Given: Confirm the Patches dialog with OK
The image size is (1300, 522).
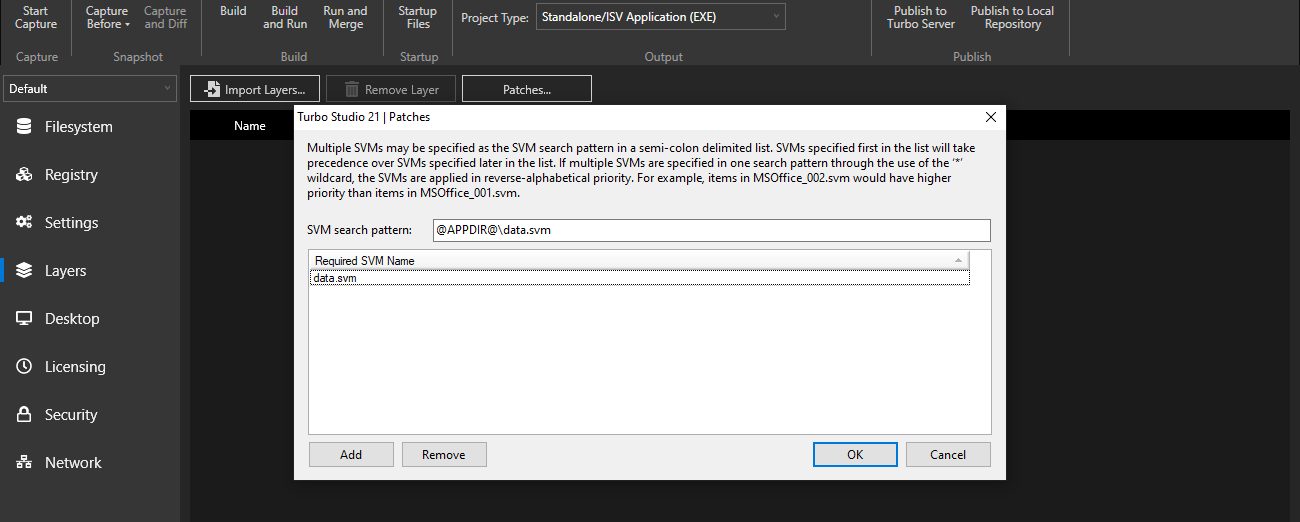Looking at the screenshot, I should pos(855,454).
